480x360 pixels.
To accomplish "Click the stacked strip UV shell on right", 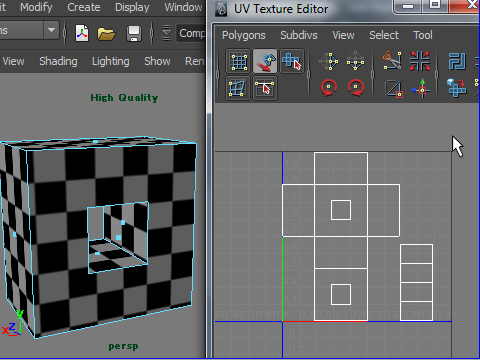I will pos(416,283).
